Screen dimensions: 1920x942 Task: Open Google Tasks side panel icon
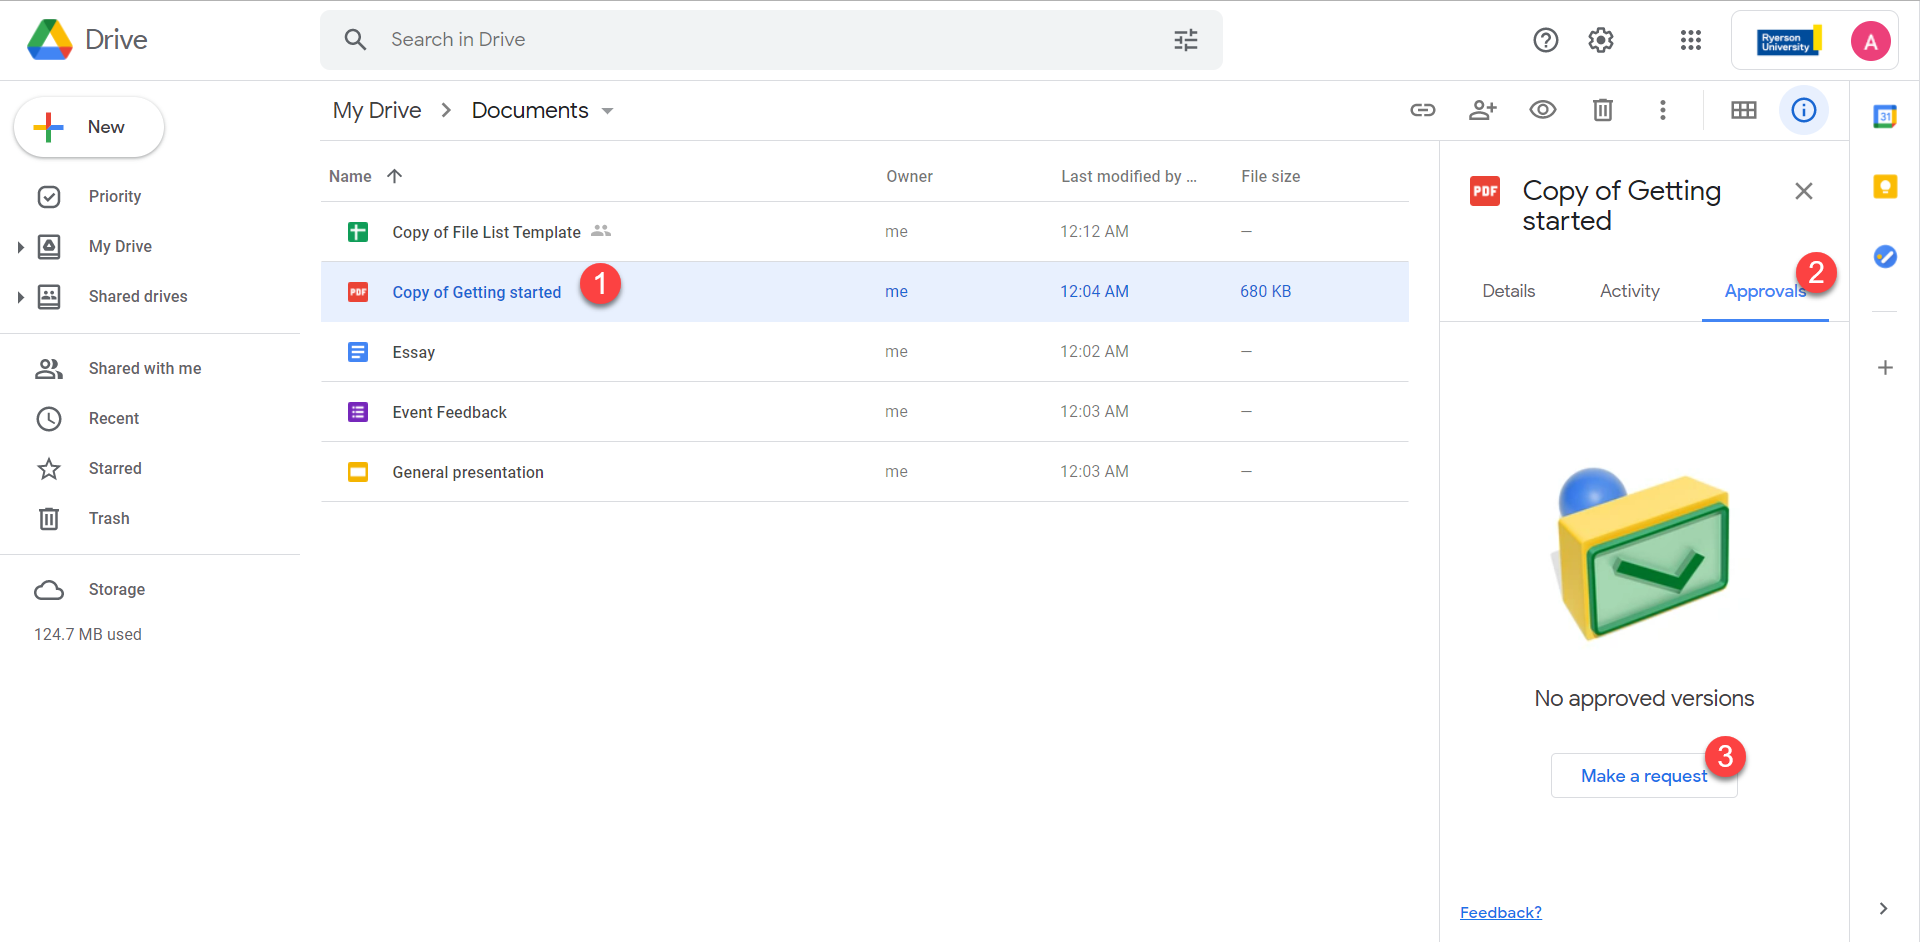coord(1885,257)
